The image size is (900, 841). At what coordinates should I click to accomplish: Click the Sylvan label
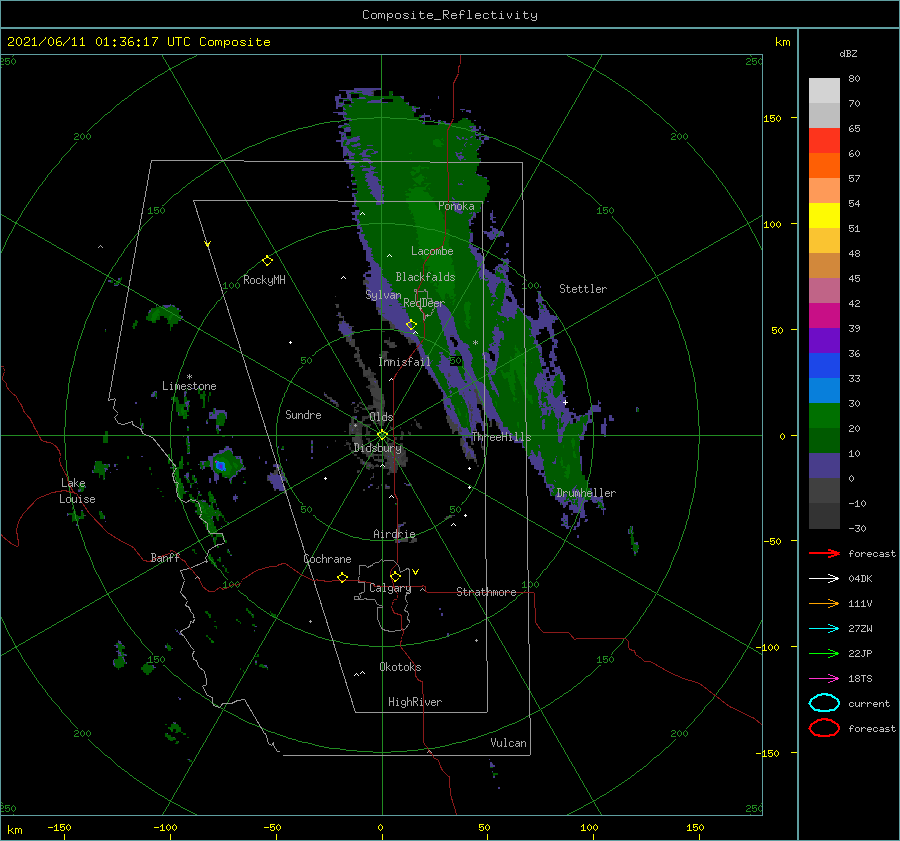383,295
